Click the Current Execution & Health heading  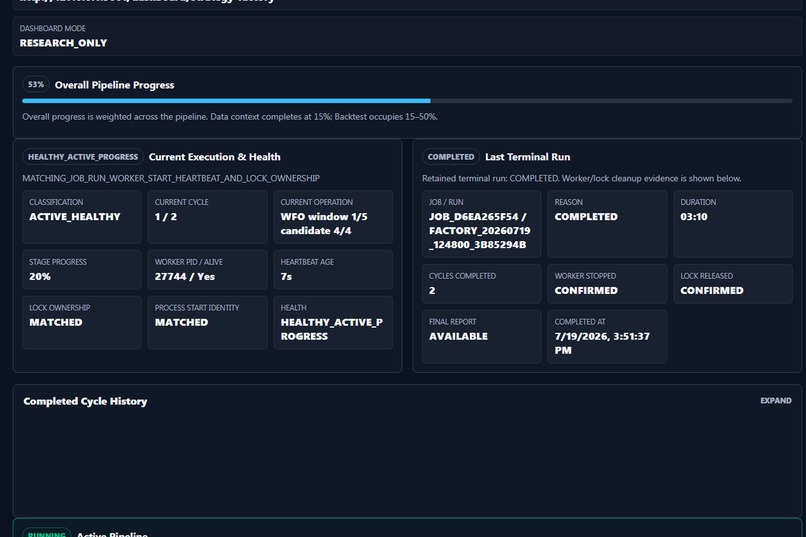[x=214, y=157]
